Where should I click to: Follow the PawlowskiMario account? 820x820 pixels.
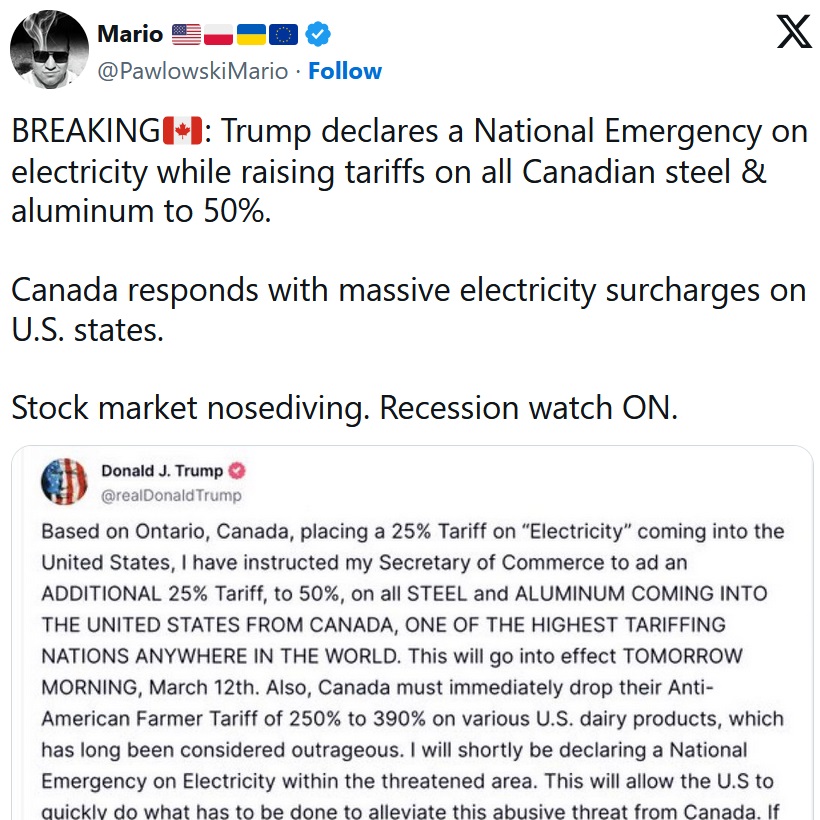coord(345,71)
